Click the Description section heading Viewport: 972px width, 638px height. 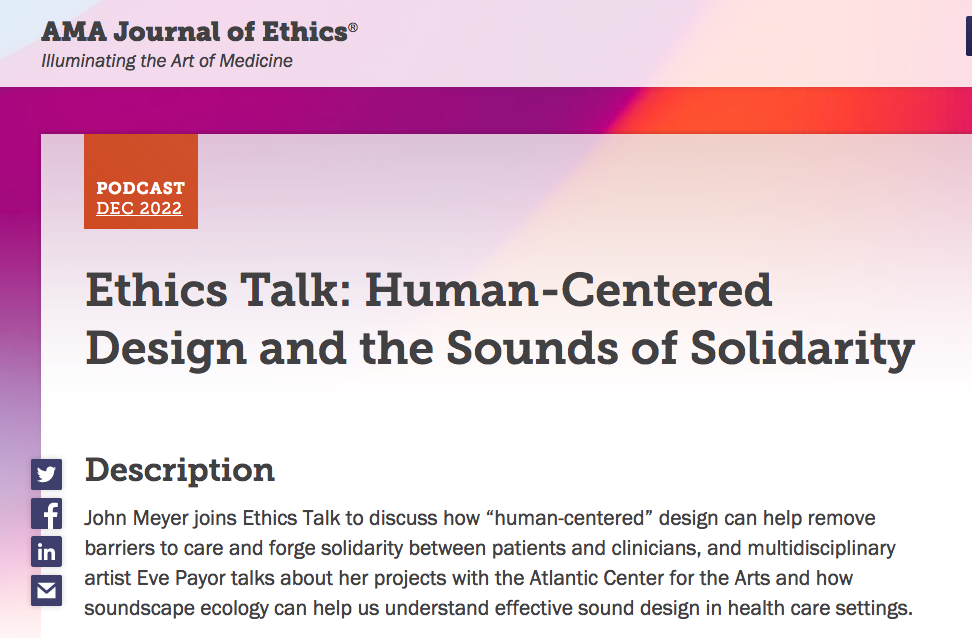180,469
